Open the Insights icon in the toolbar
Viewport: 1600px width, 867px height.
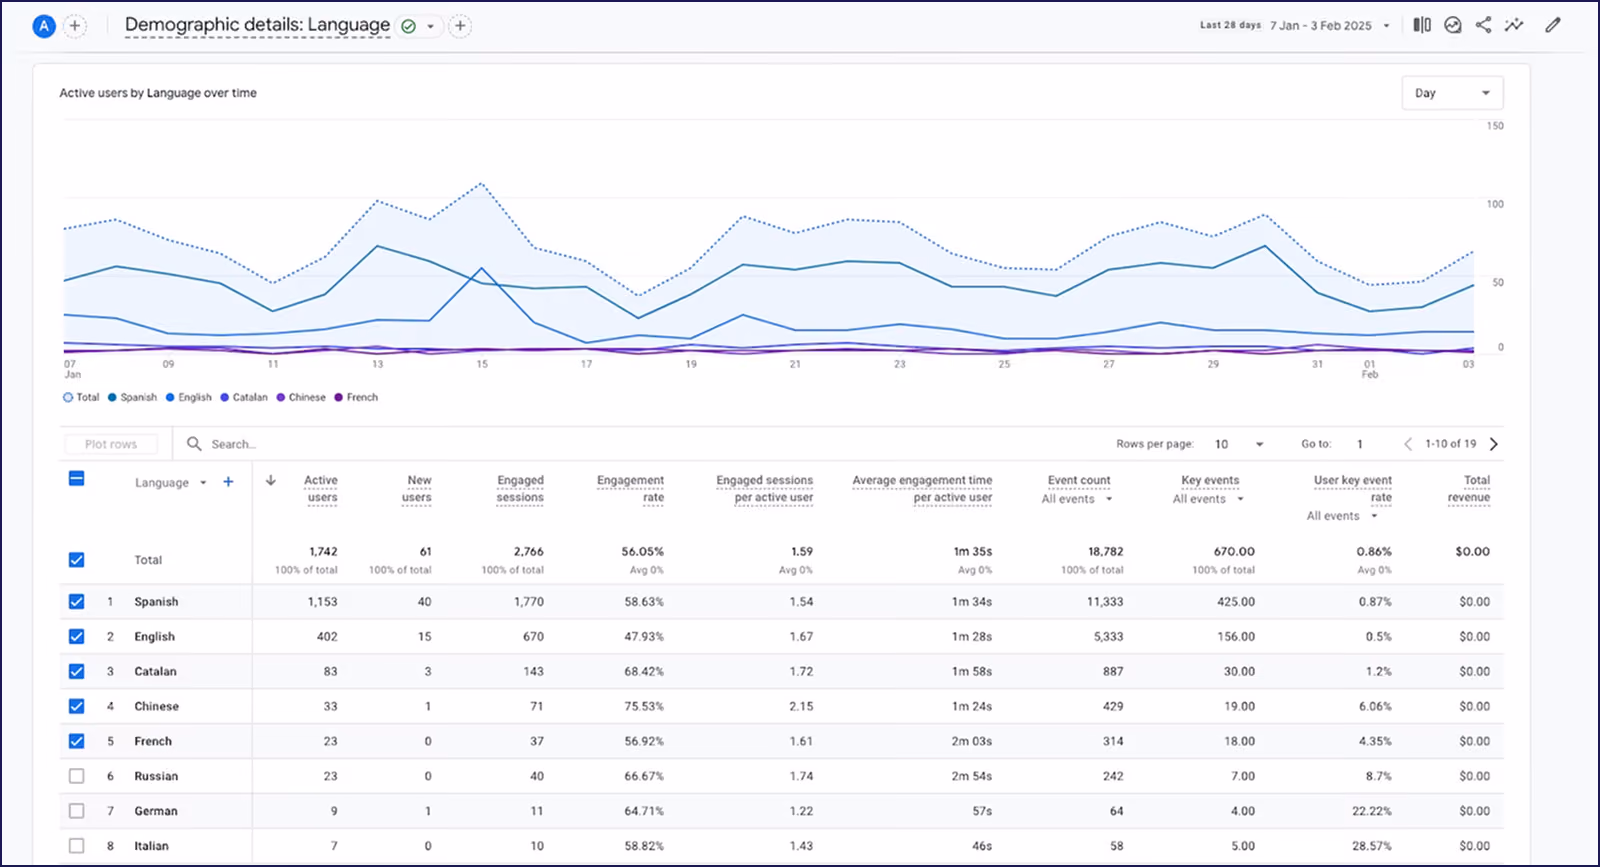[x=1453, y=25]
